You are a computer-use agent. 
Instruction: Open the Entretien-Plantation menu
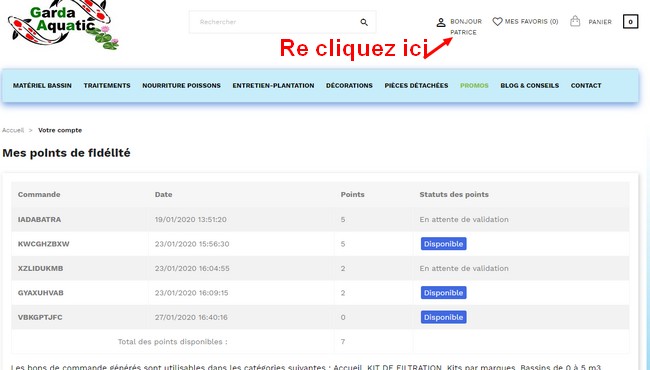tap(273, 85)
